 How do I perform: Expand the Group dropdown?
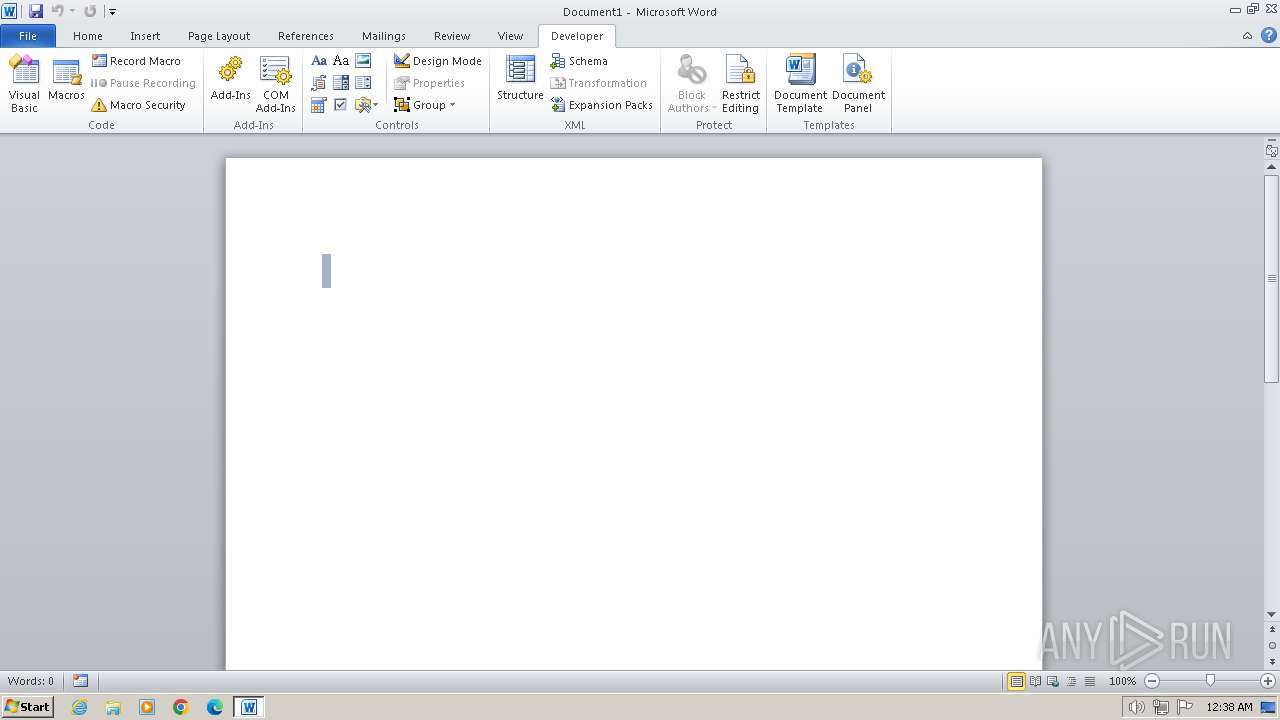pos(425,105)
